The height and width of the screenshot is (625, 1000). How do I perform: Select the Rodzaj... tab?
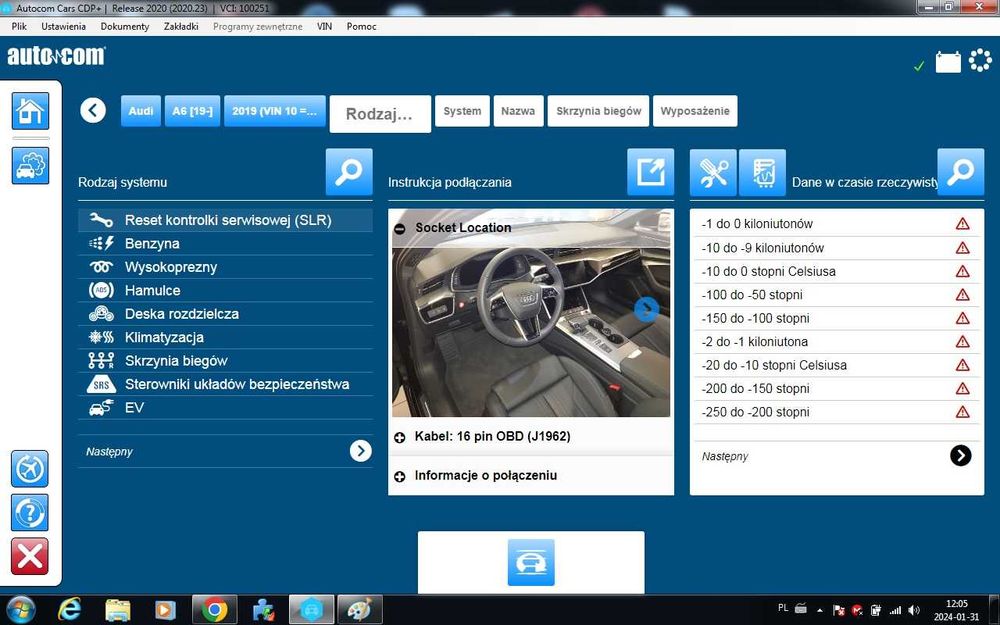pos(380,114)
